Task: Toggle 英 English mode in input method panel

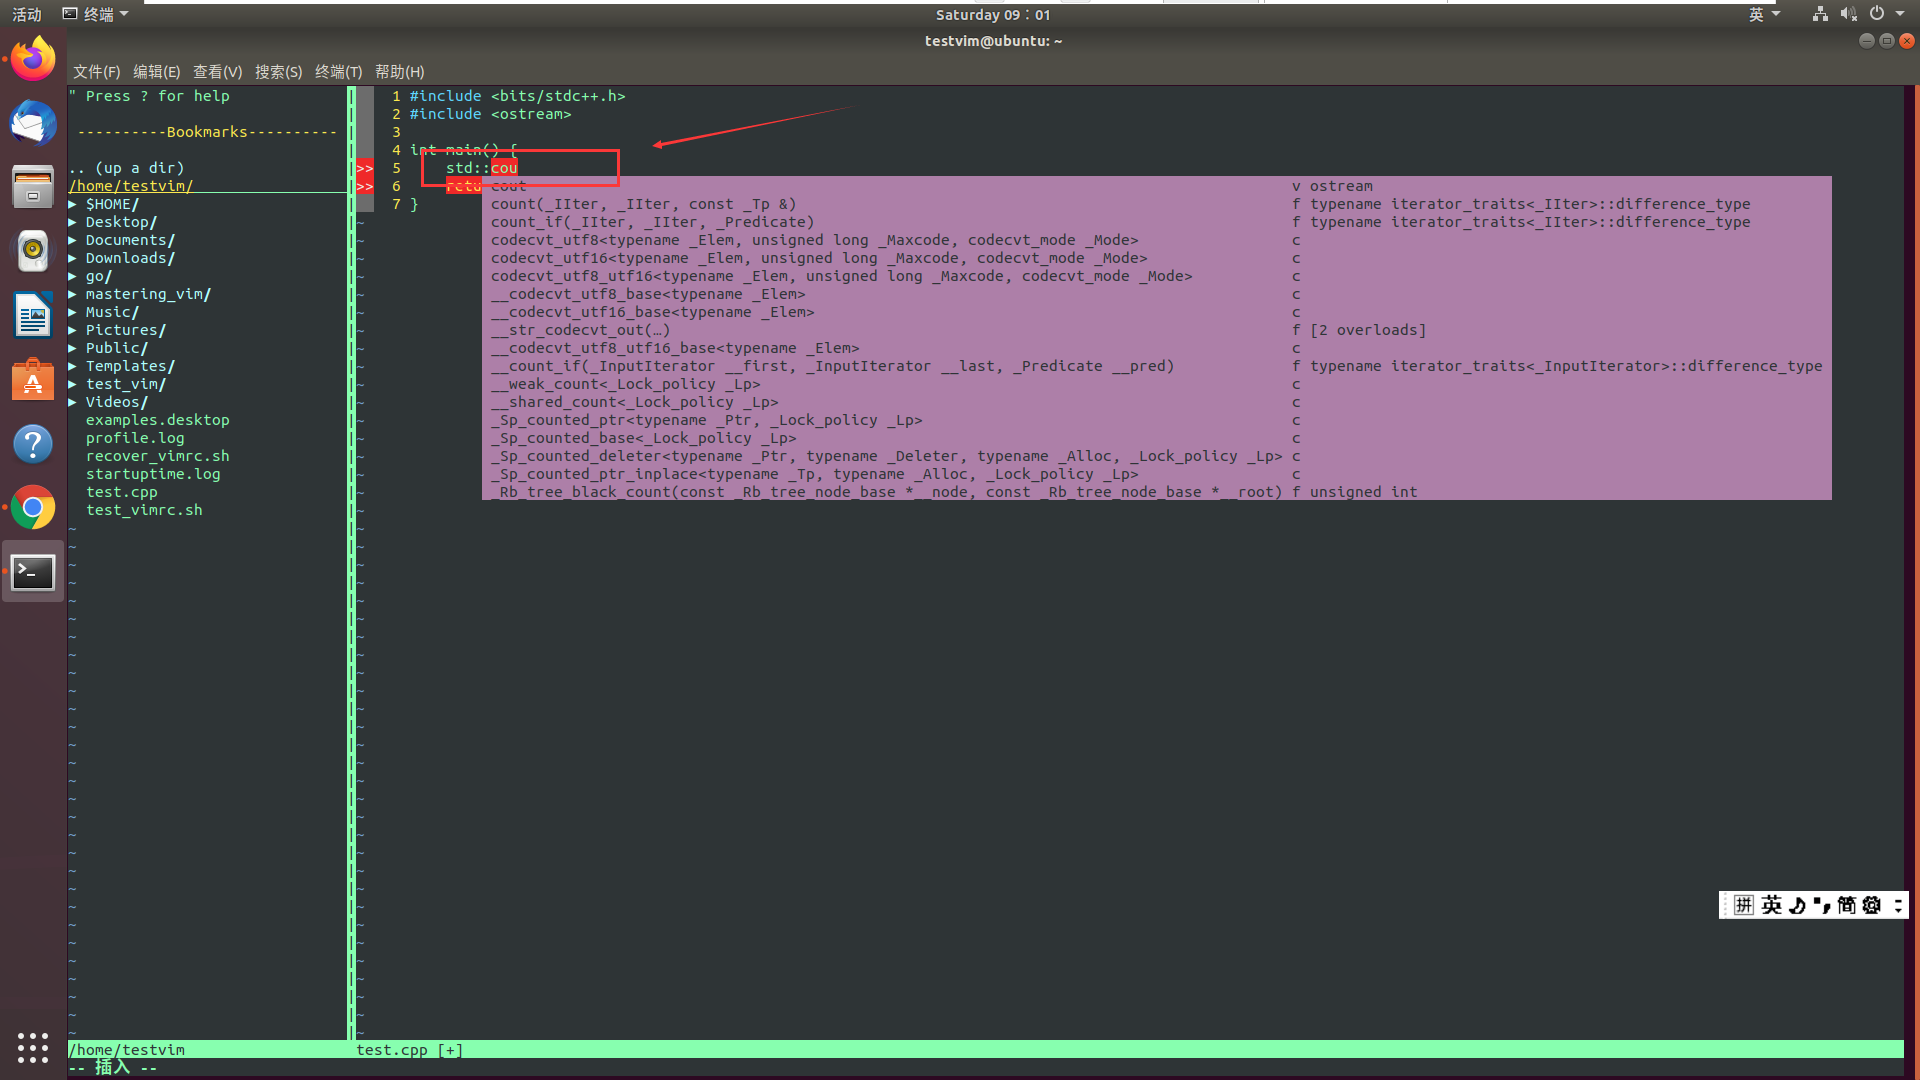Action: 1771,905
